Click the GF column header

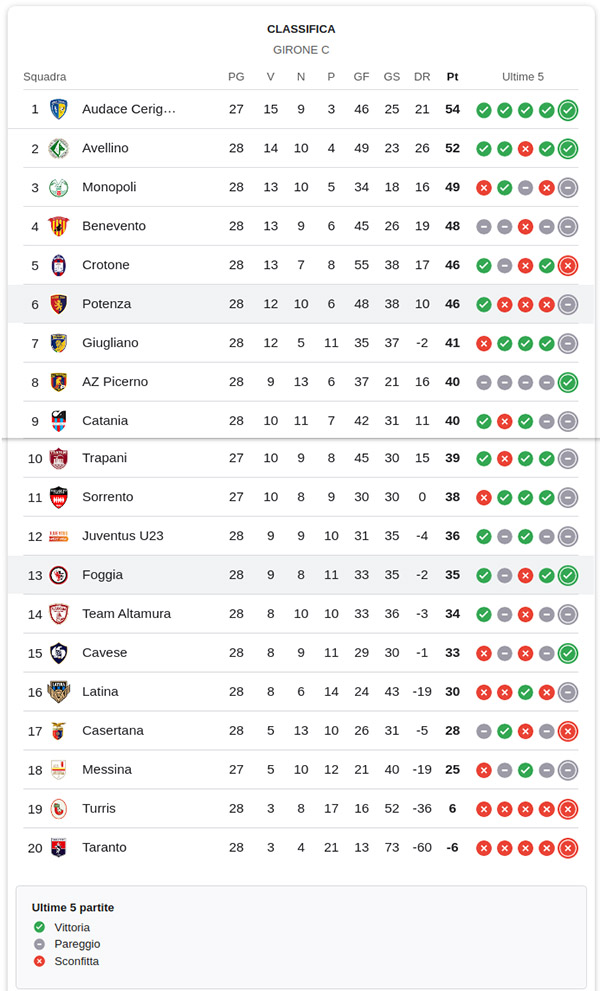pyautogui.click(x=361, y=77)
